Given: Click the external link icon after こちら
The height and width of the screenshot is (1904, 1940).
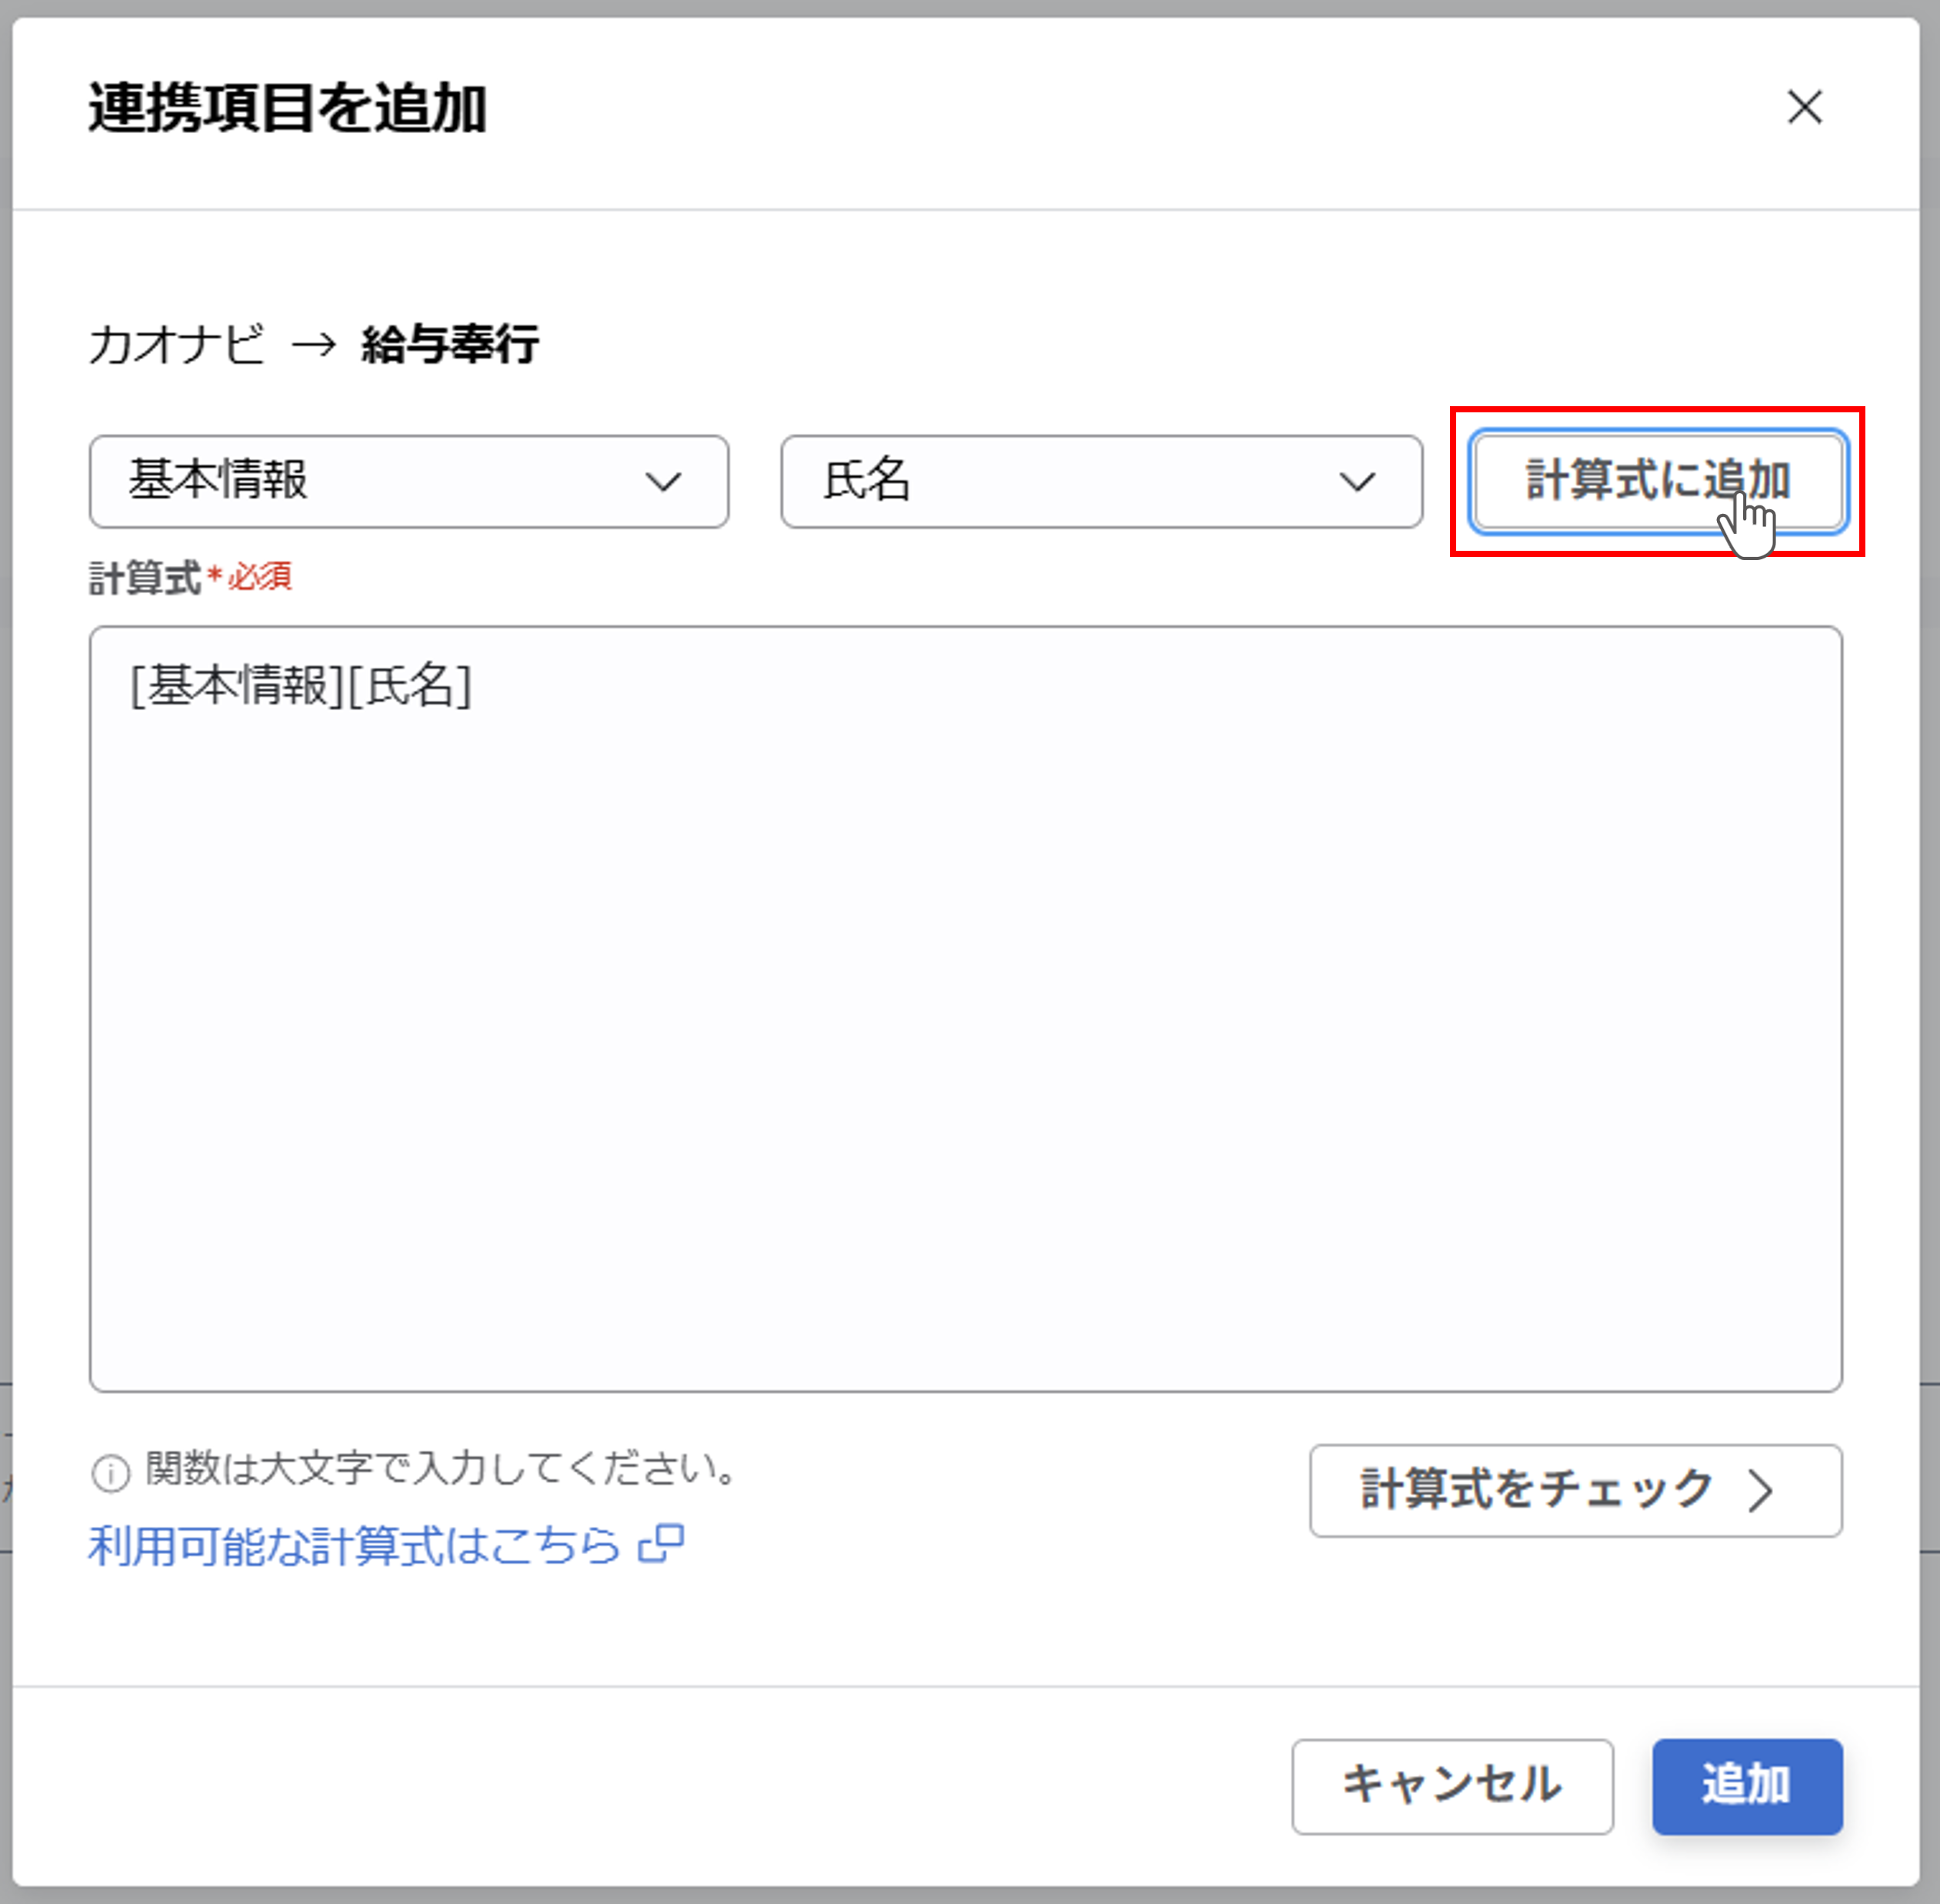Looking at the screenshot, I should [x=661, y=1544].
